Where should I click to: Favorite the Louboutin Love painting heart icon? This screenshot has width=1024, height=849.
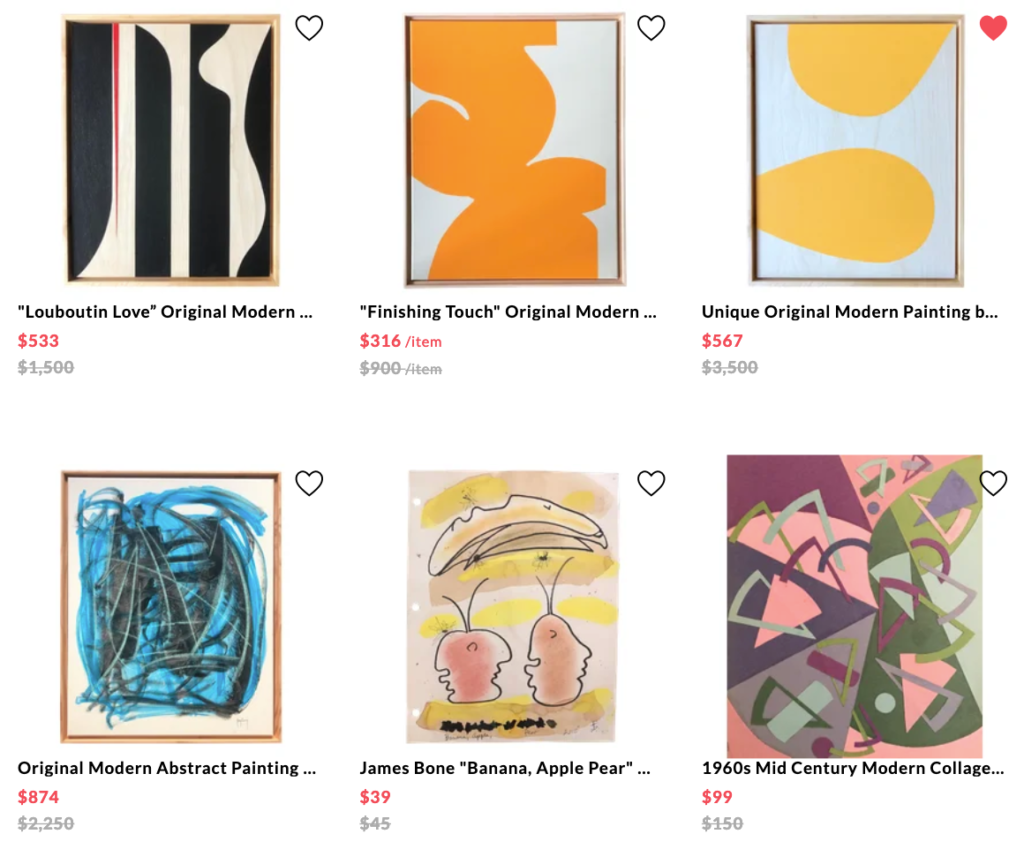[x=309, y=28]
